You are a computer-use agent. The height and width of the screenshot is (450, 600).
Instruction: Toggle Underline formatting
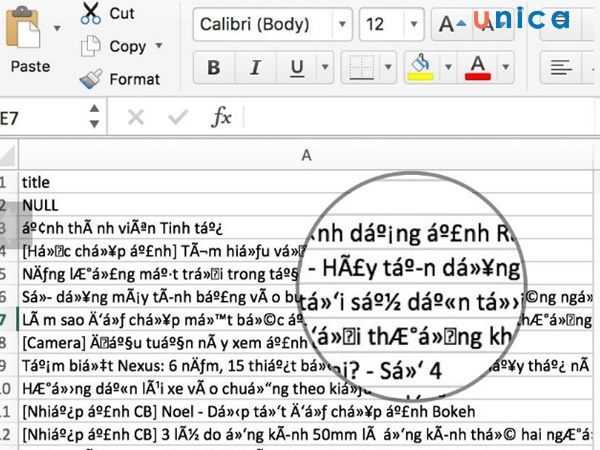click(297, 67)
